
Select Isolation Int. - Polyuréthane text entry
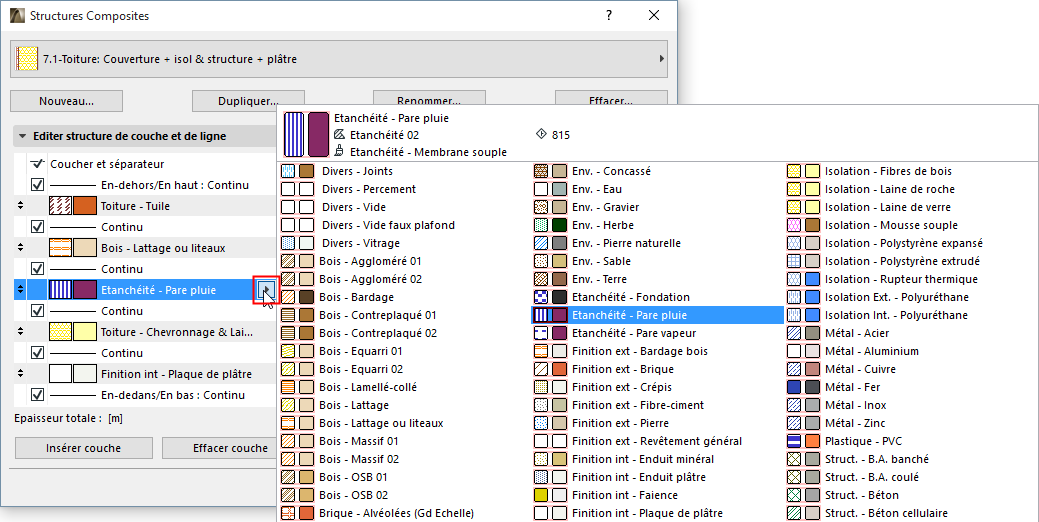[896, 315]
